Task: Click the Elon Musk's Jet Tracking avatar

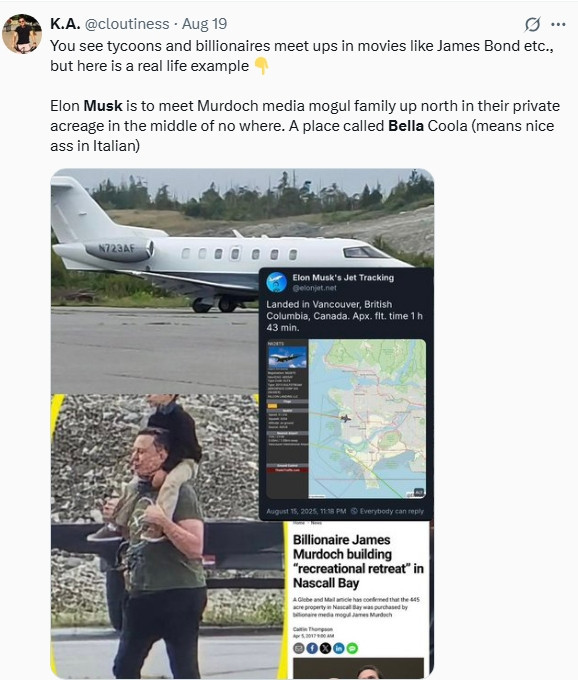Action: pyautogui.click(x=277, y=282)
